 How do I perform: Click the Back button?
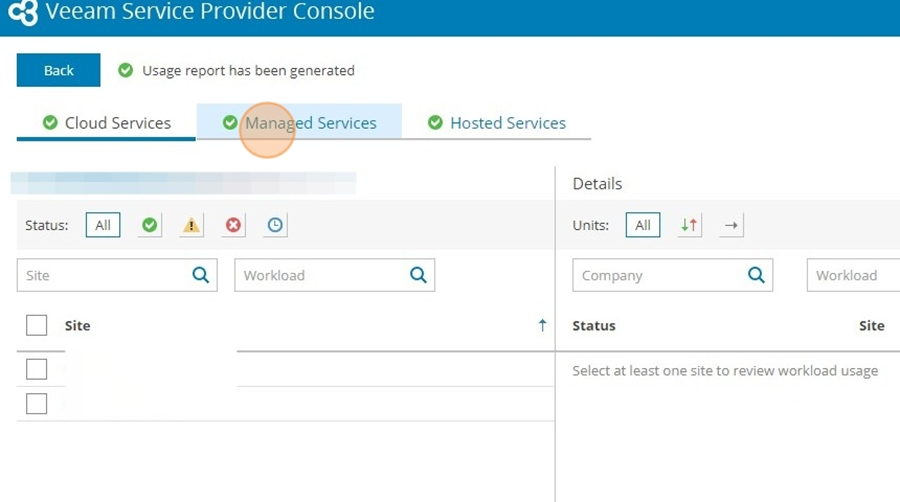coord(59,70)
